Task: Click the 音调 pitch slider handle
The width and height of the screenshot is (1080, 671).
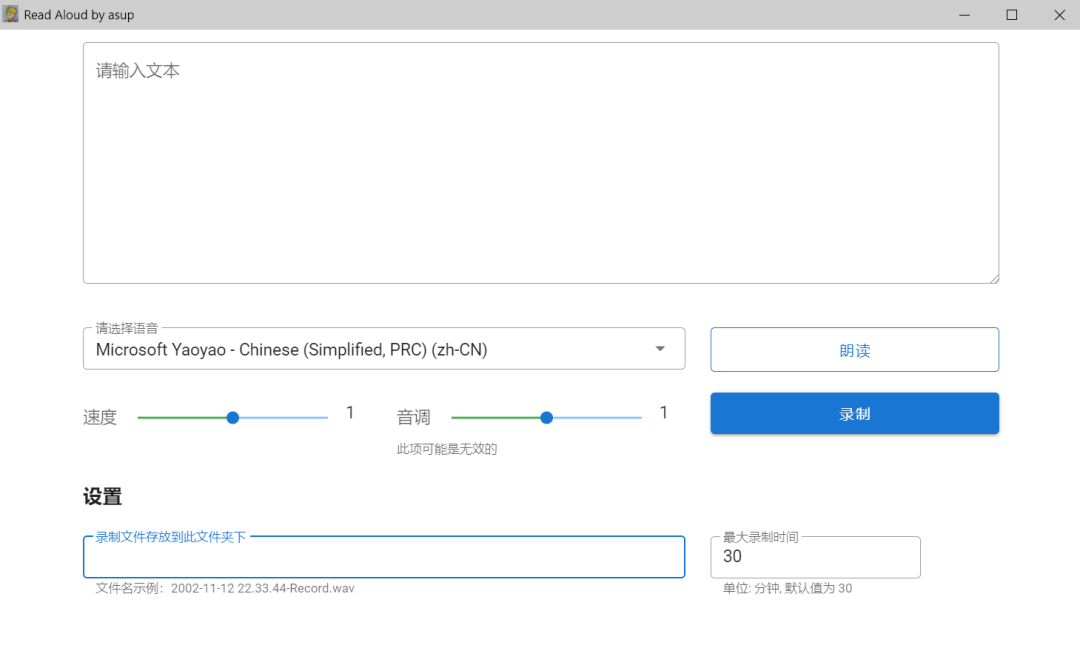Action: tap(546, 417)
